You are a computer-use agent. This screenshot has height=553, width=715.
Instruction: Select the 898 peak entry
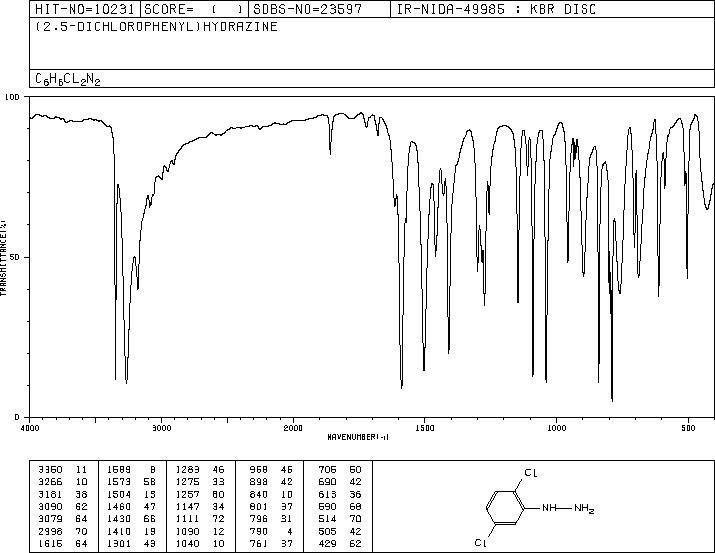click(271, 481)
